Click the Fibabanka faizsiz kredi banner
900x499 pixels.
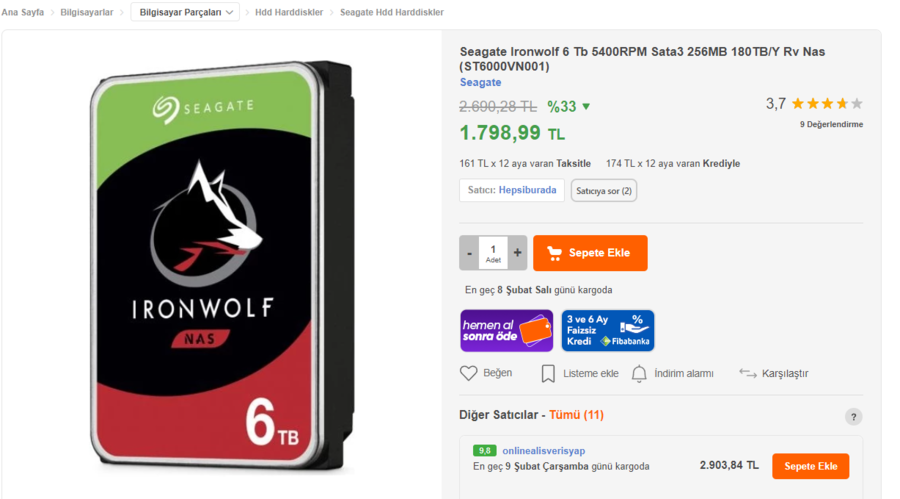608,331
